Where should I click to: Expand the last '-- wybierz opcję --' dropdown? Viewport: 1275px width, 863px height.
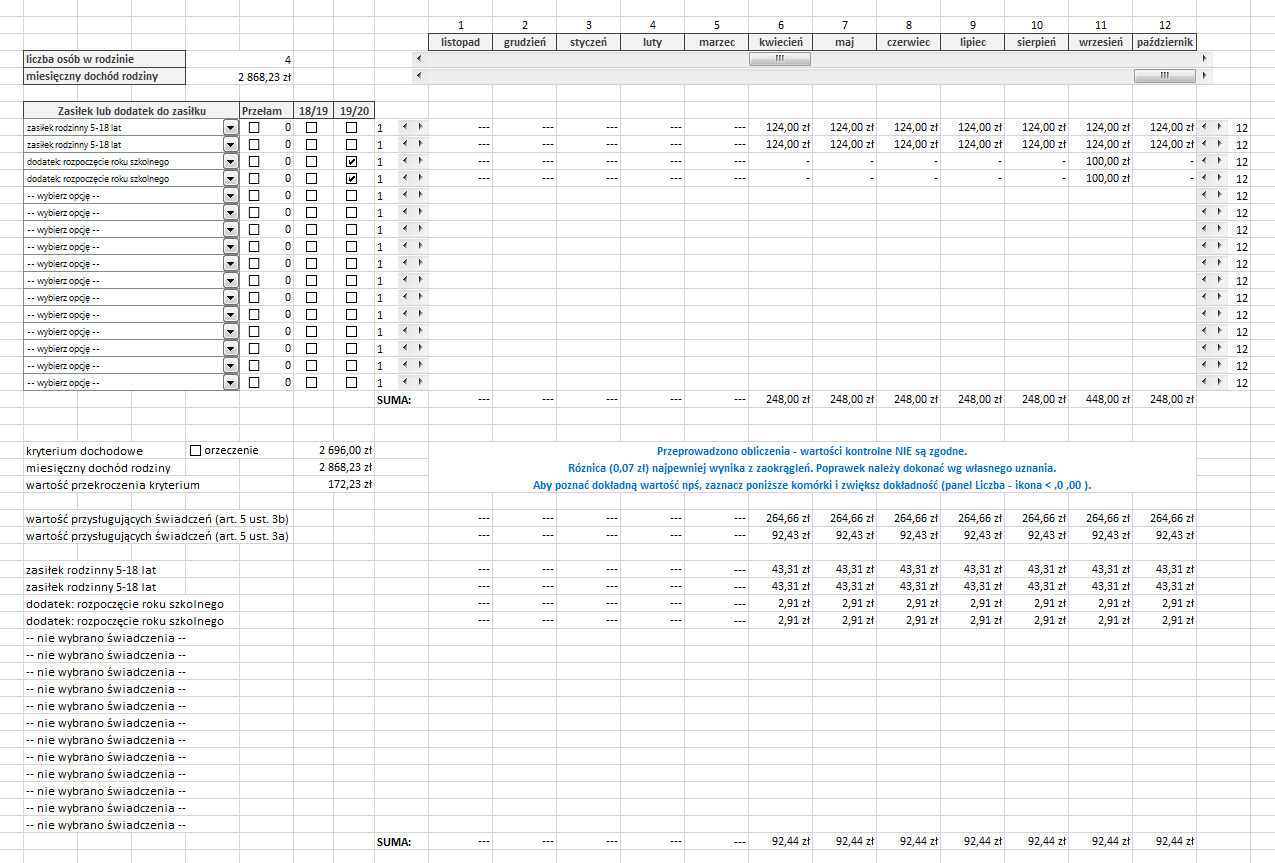pos(231,383)
